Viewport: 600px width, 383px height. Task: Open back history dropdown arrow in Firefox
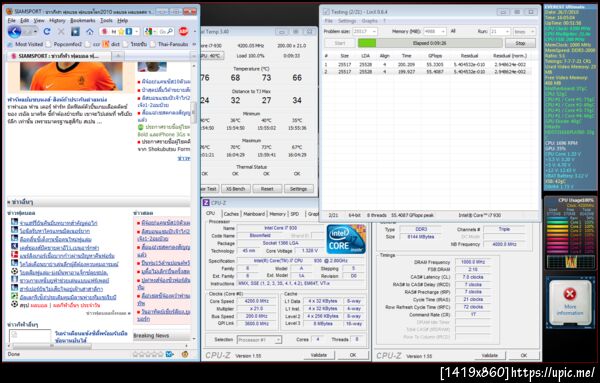click(35, 32)
